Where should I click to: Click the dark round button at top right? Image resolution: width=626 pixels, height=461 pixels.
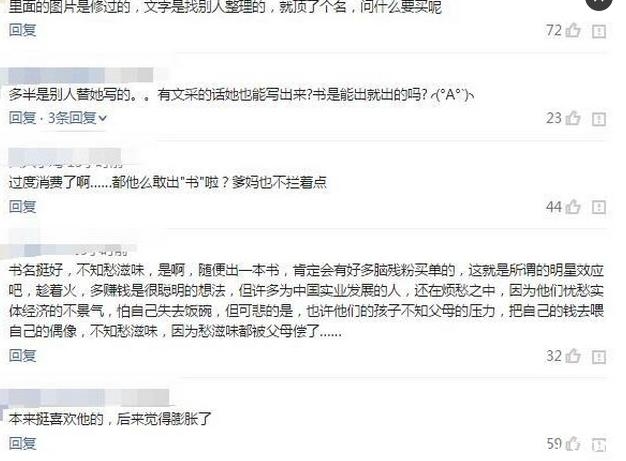(599, 4)
